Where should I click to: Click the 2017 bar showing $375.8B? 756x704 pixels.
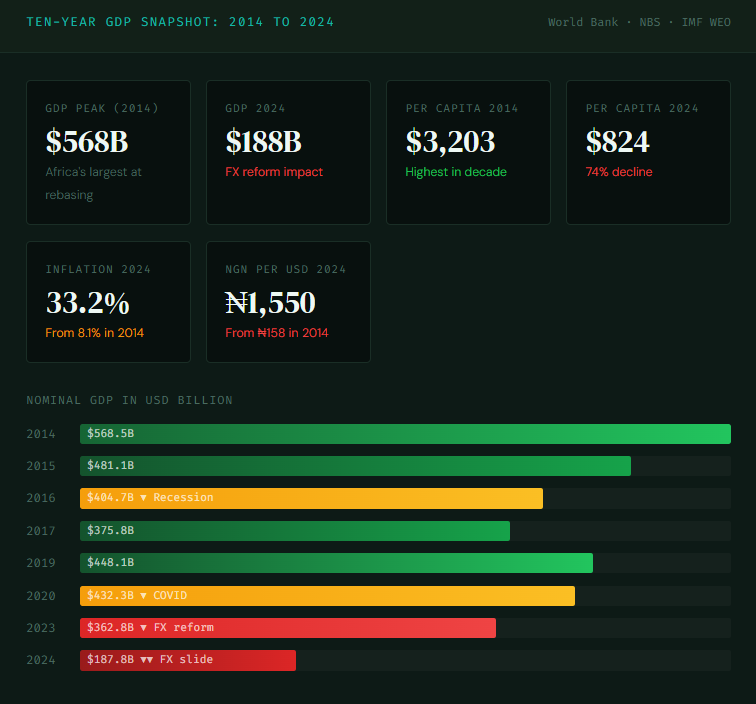click(295, 530)
